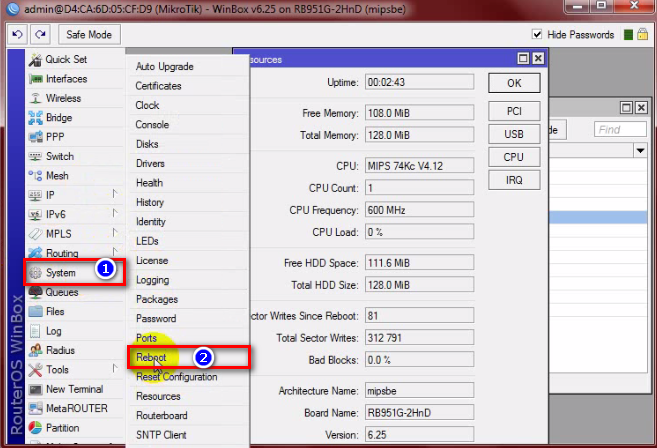Expand the MPLS submenu arrow

coord(115,233)
